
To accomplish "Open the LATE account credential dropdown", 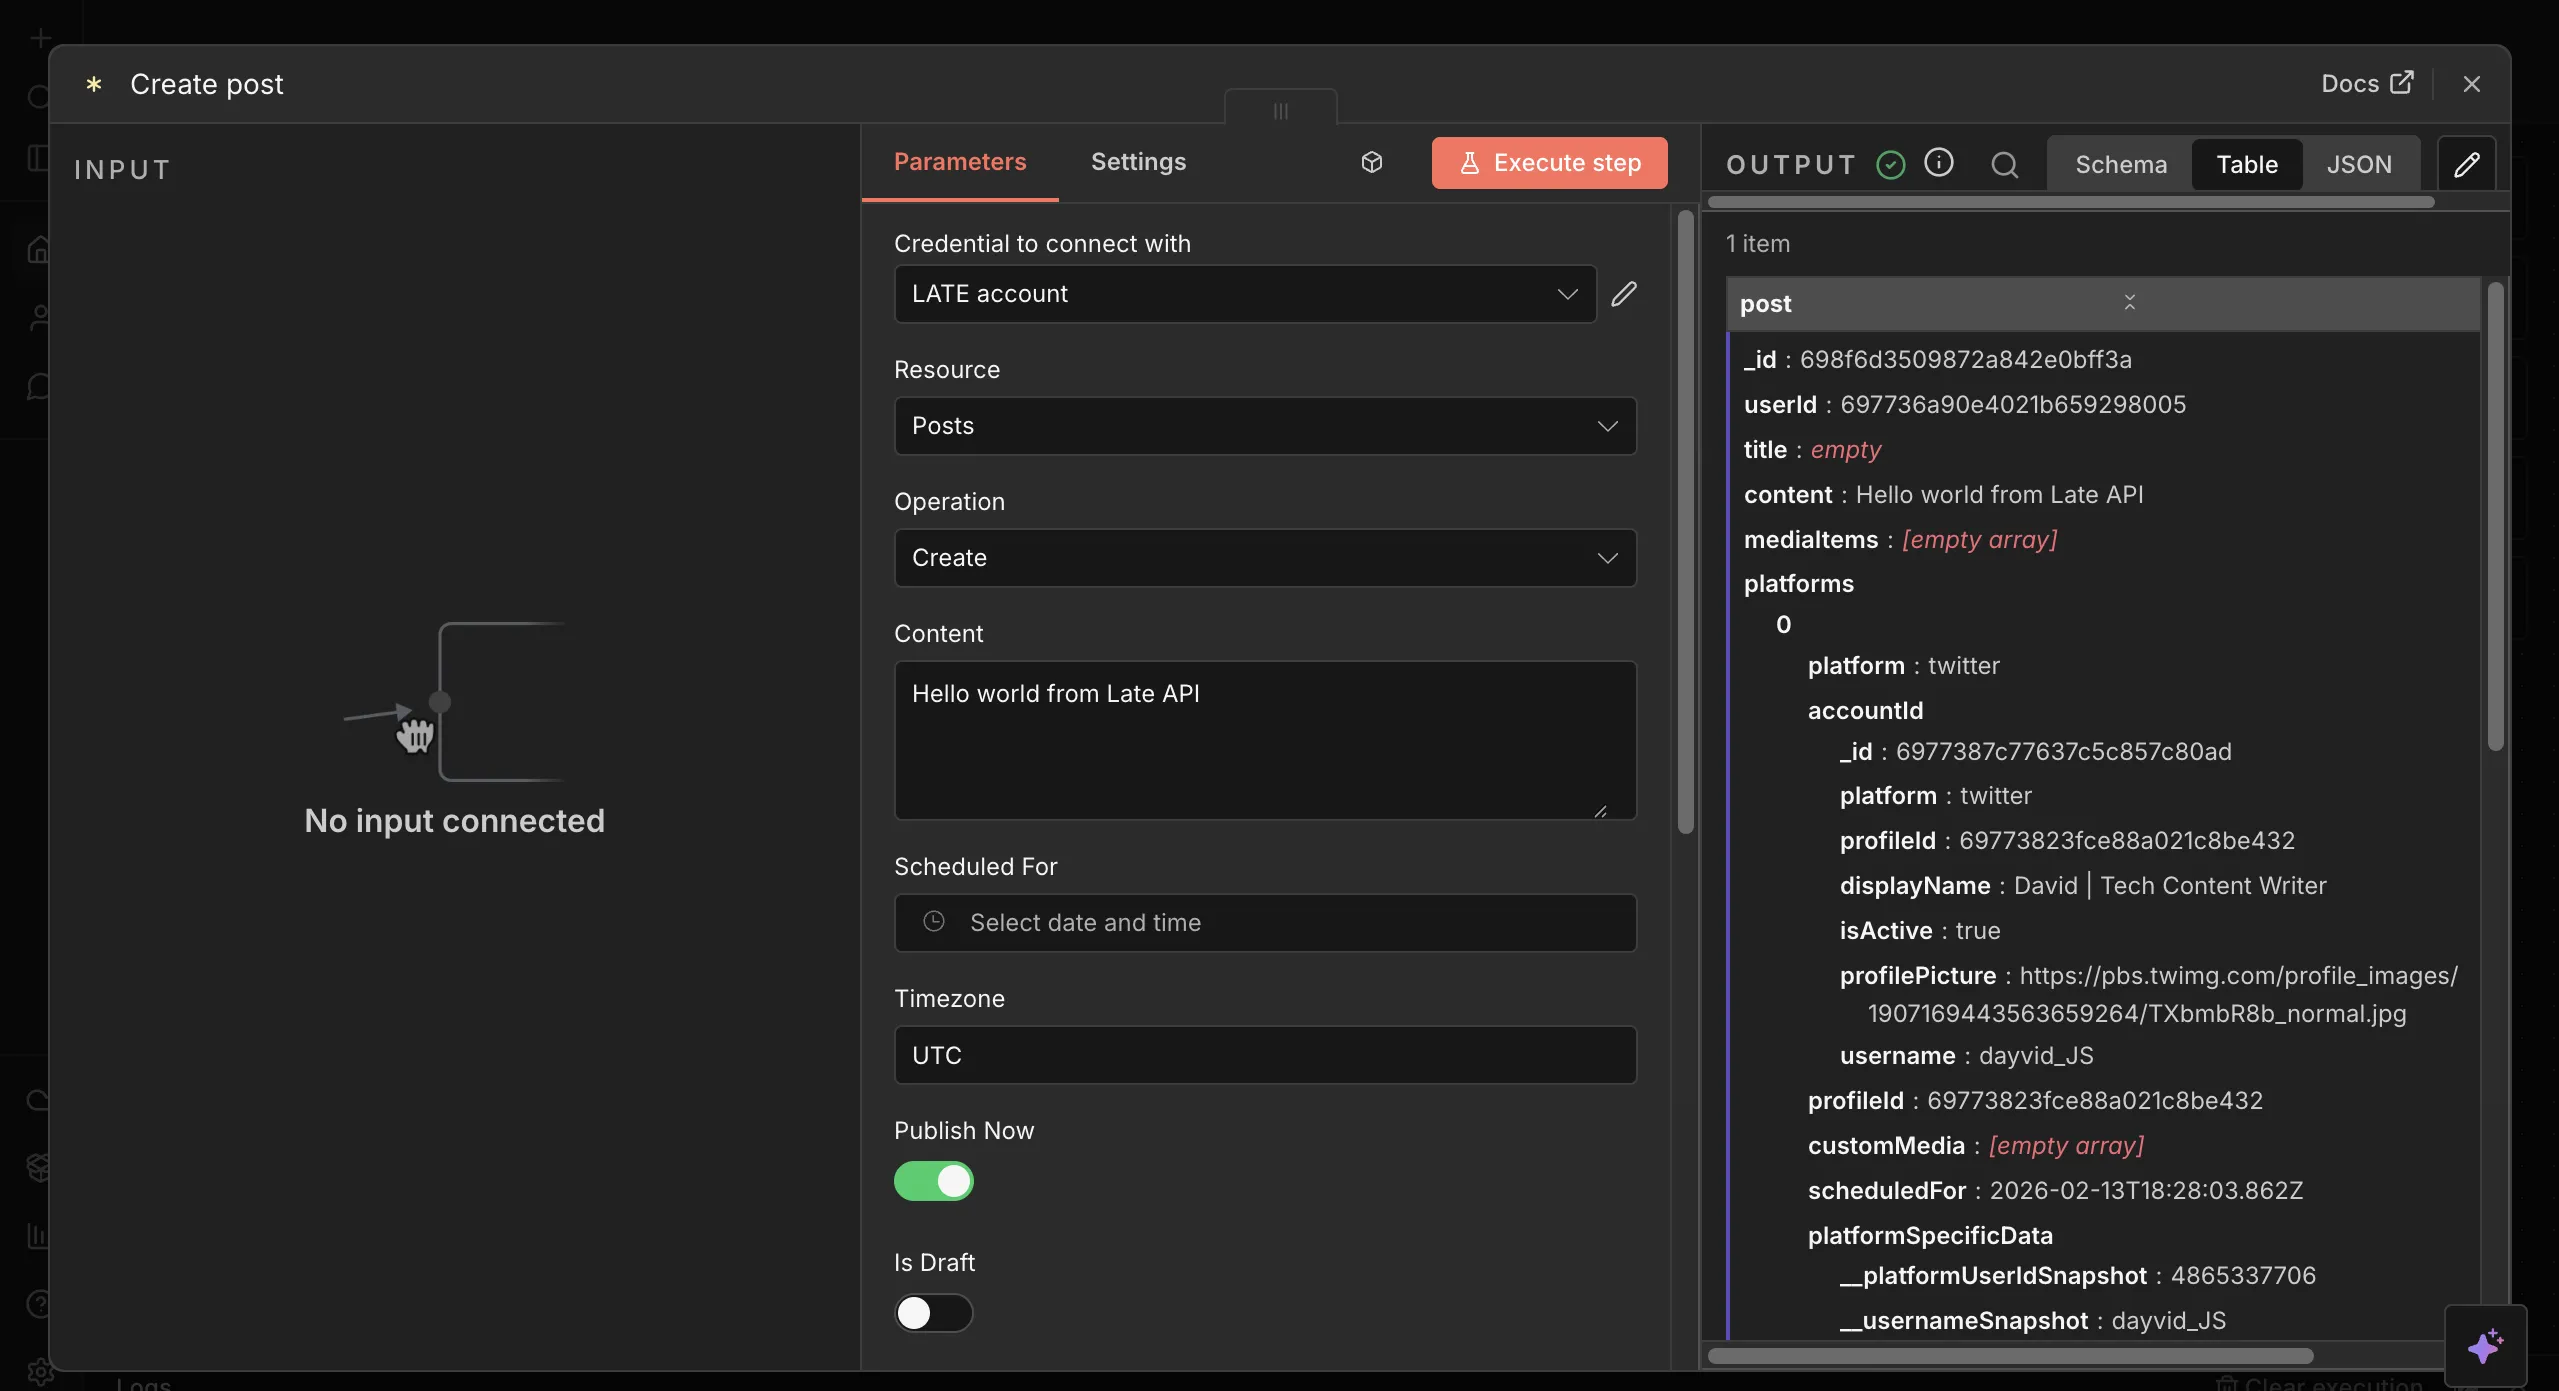I will [x=1243, y=293].
